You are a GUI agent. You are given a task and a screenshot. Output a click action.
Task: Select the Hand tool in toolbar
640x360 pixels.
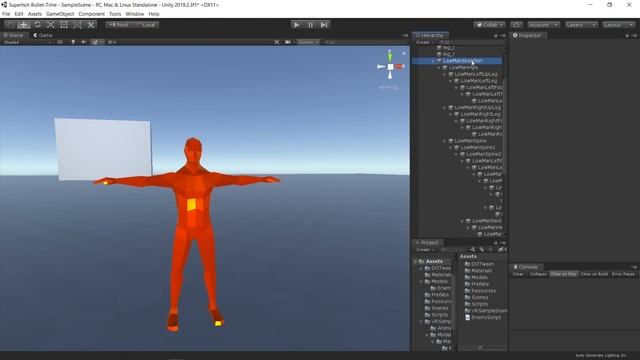click(10, 25)
